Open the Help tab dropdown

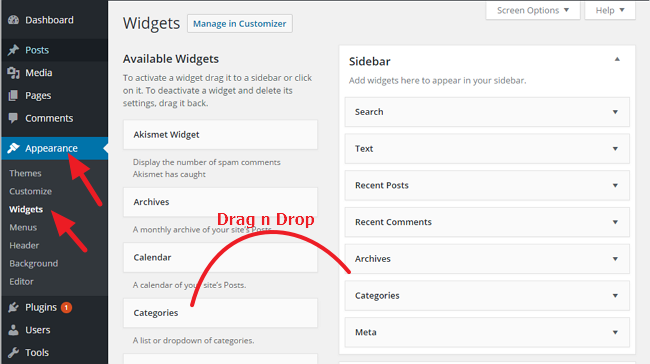point(610,10)
